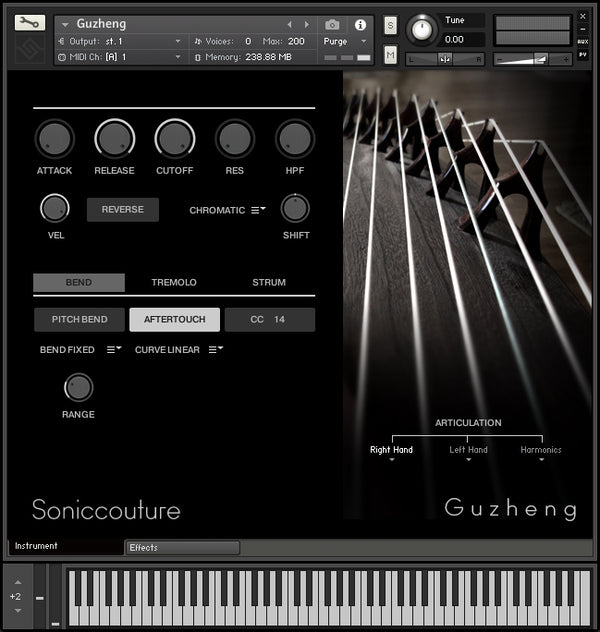The height and width of the screenshot is (632, 600).
Task: Click the CC 14 value field
Action: coord(269,319)
